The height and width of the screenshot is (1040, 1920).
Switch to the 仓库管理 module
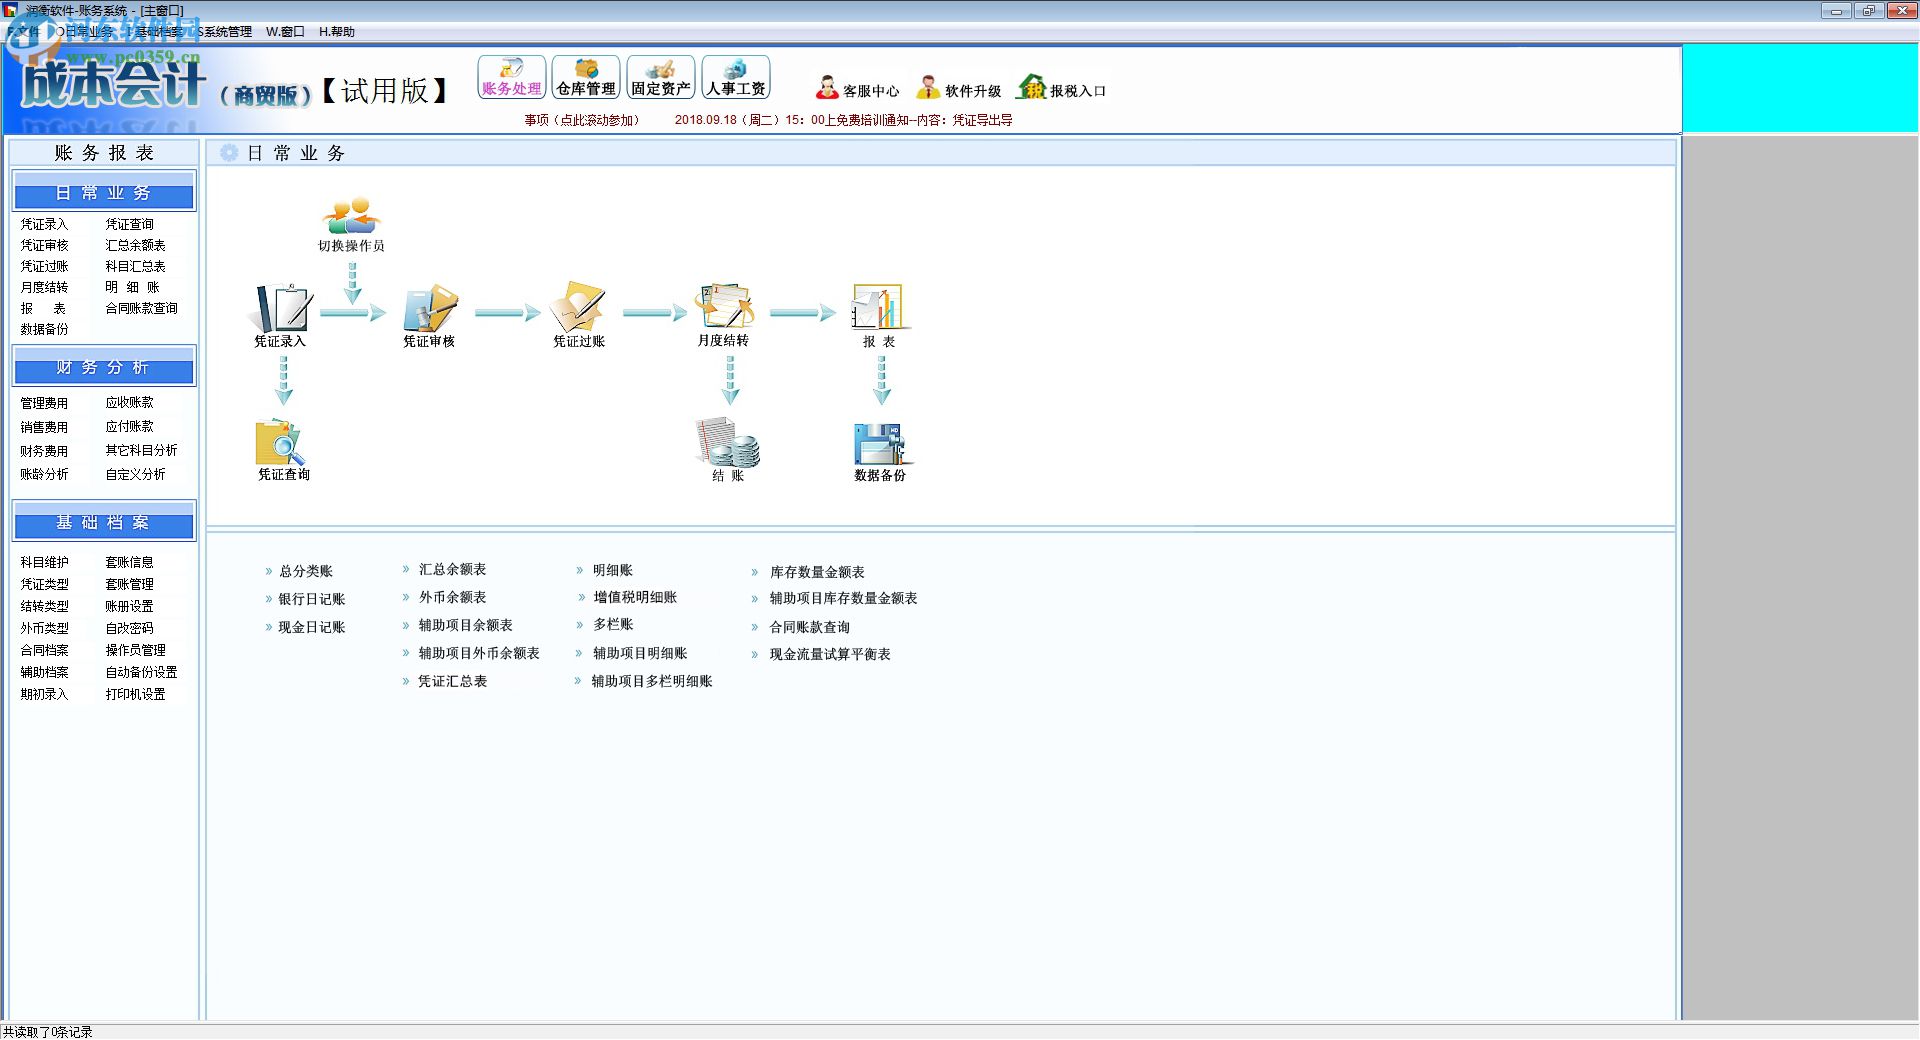click(586, 77)
